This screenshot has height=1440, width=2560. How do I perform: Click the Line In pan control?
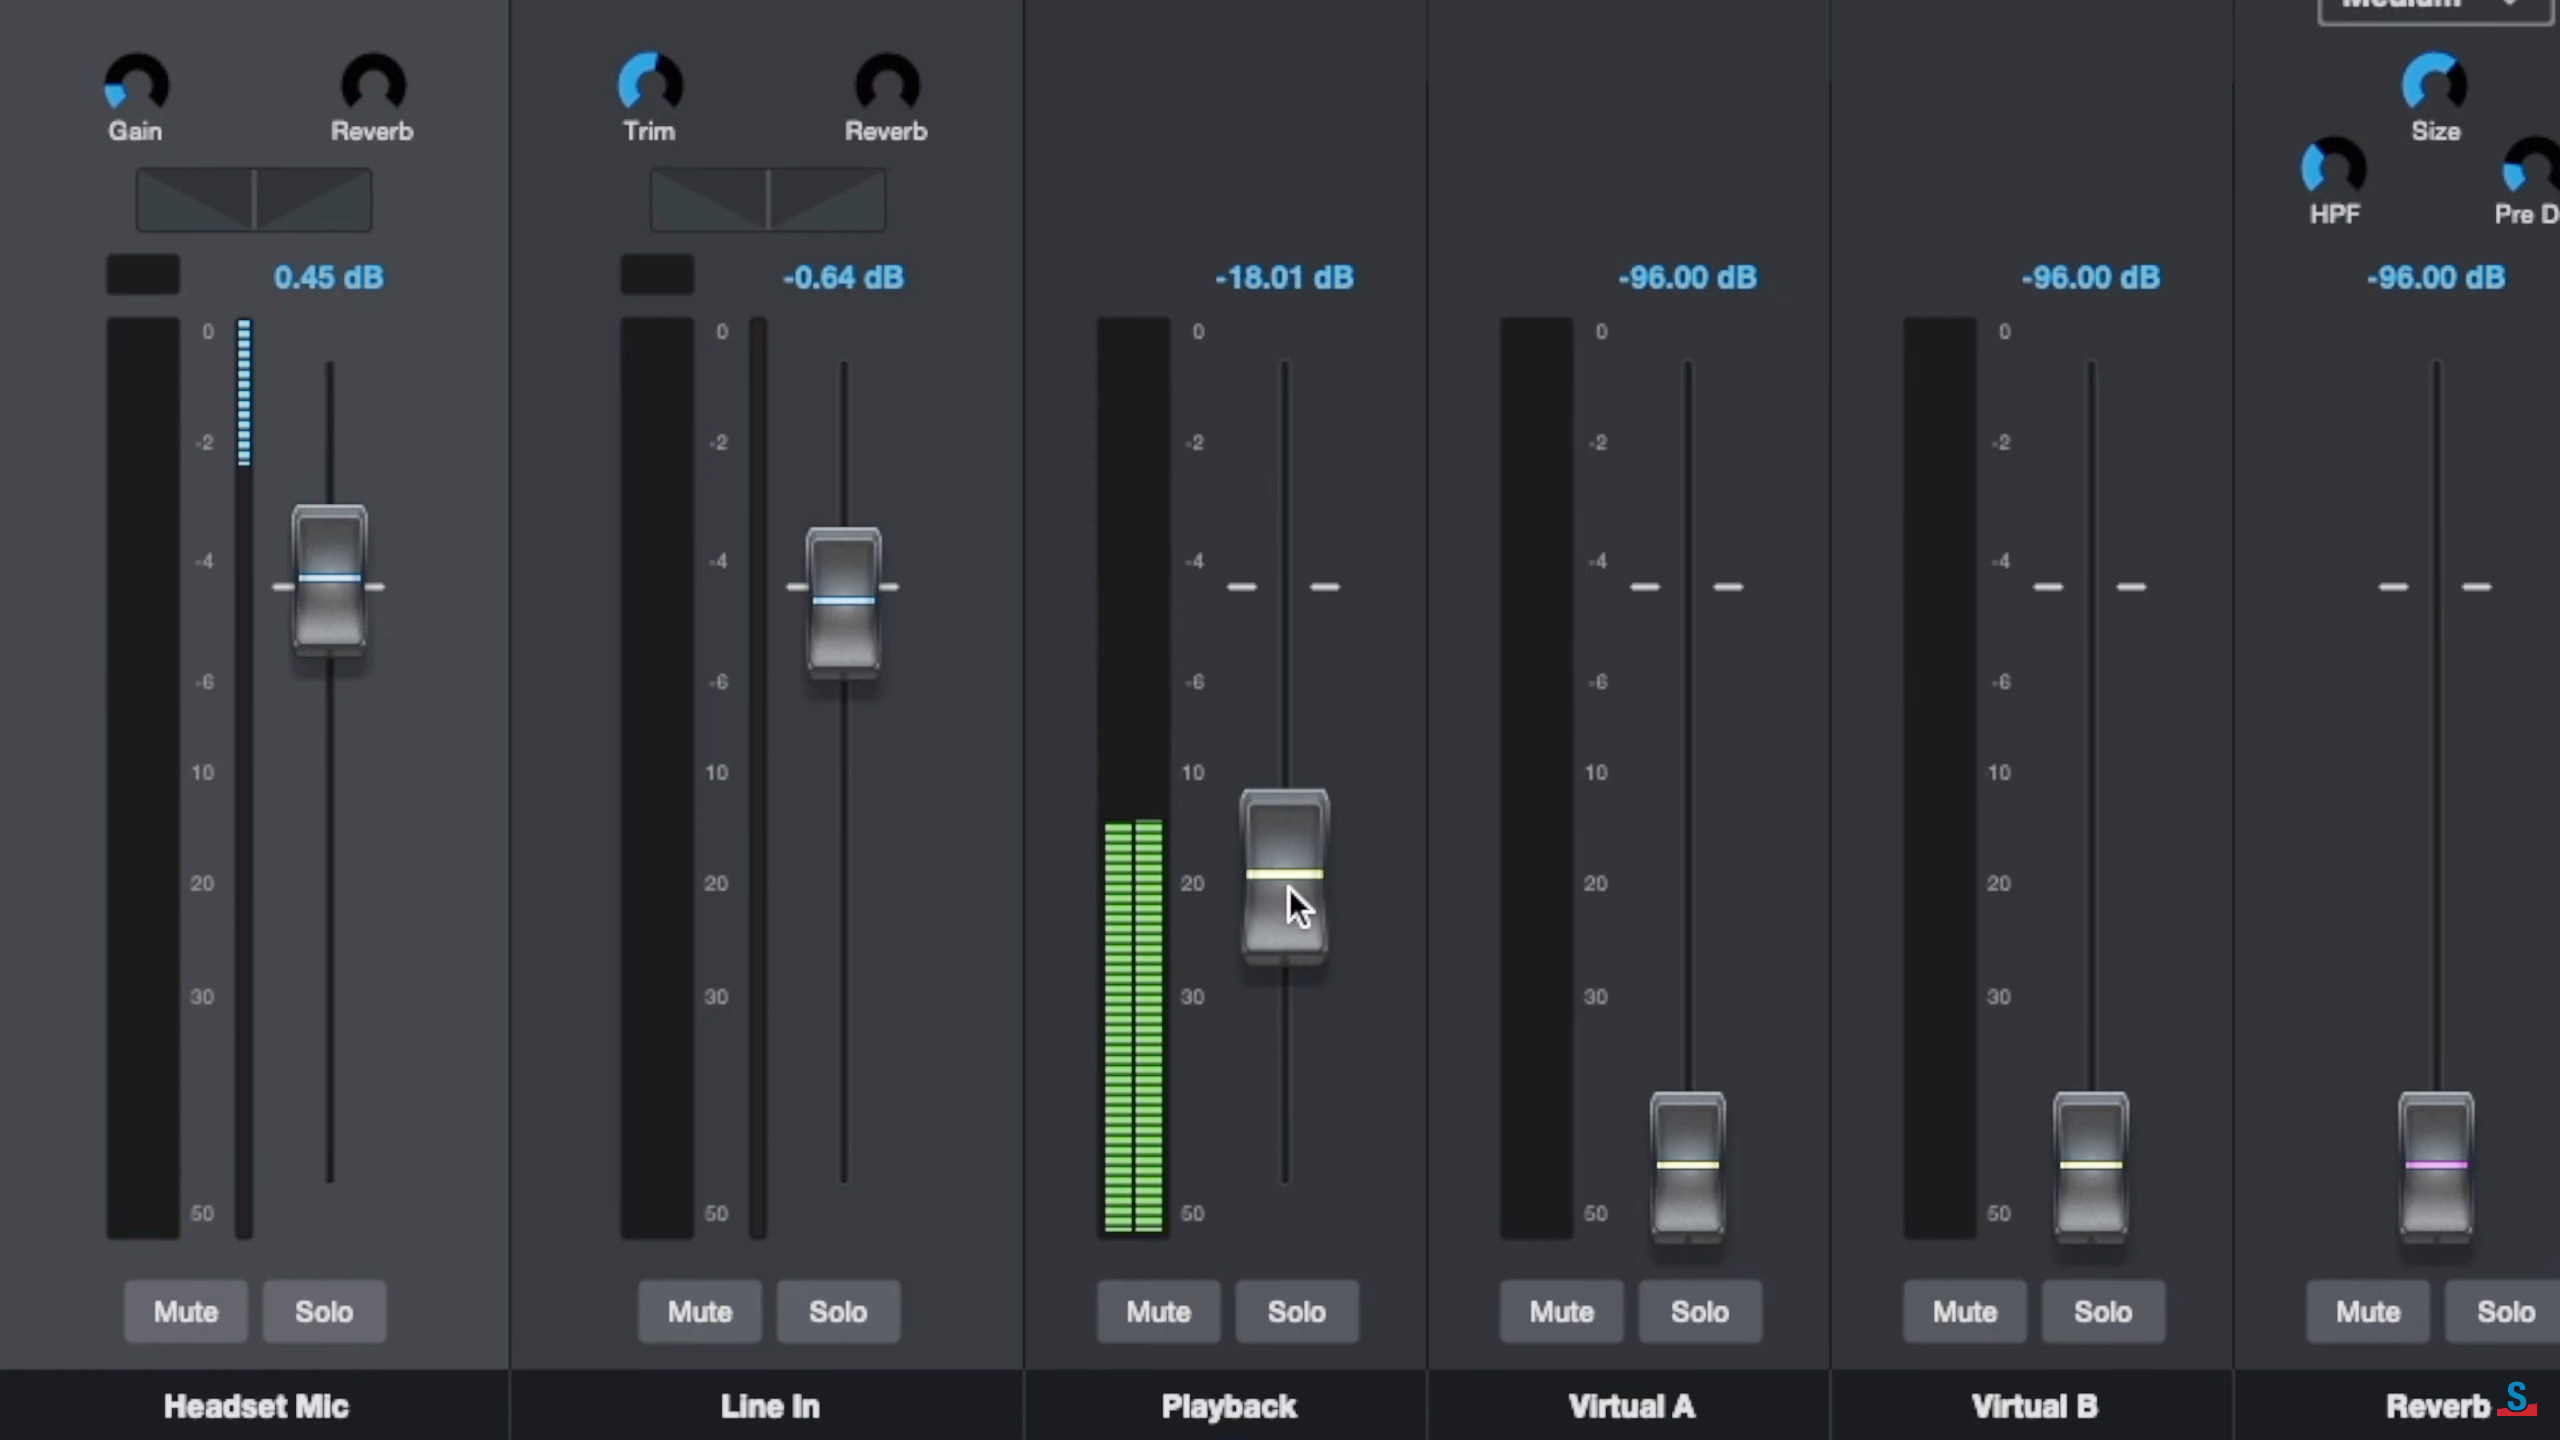(x=768, y=200)
